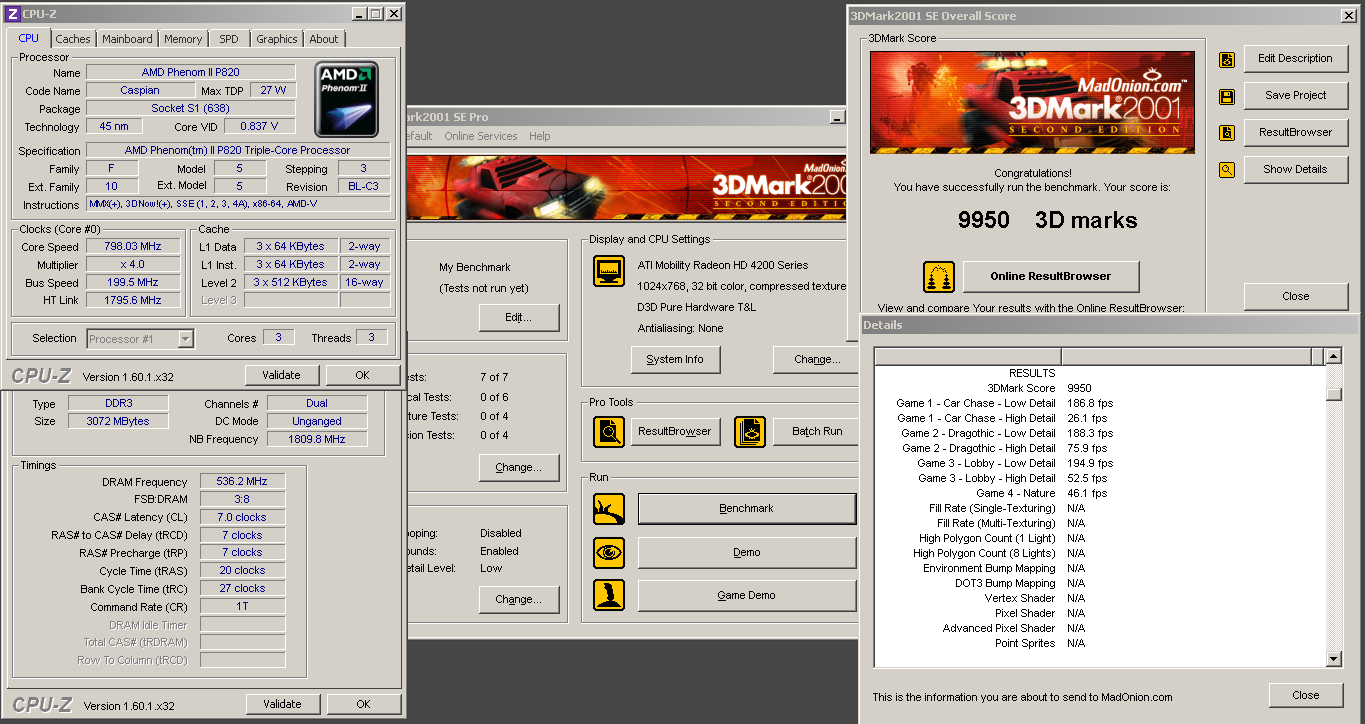Click the Details list scroll down arrow
The height and width of the screenshot is (724, 1365).
coord(1333,658)
